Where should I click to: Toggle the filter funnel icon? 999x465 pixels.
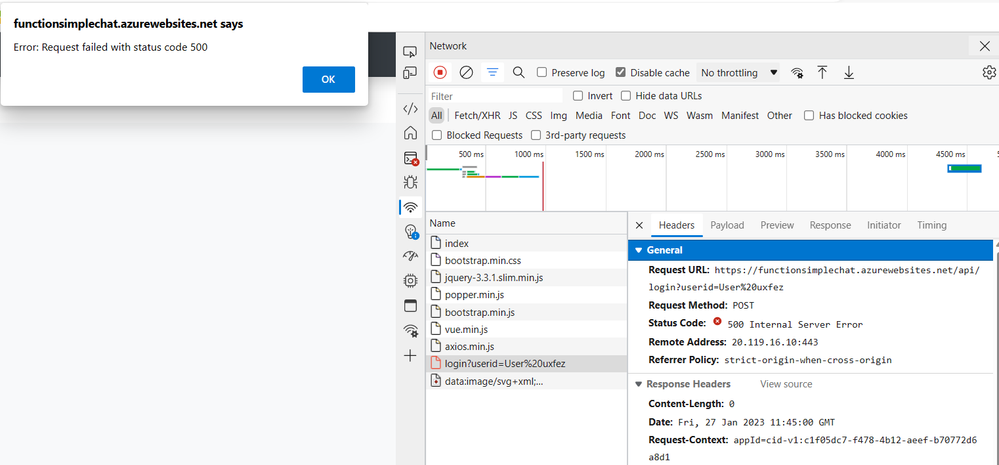[492, 73]
